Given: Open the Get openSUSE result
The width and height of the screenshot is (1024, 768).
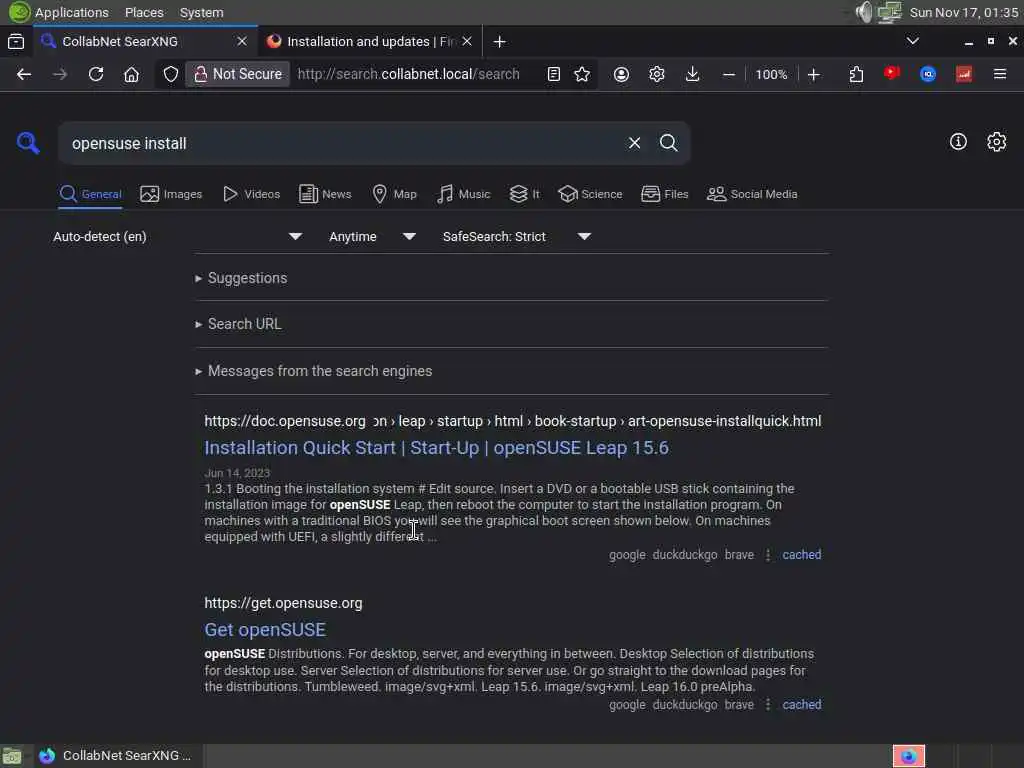Looking at the screenshot, I should (265, 630).
